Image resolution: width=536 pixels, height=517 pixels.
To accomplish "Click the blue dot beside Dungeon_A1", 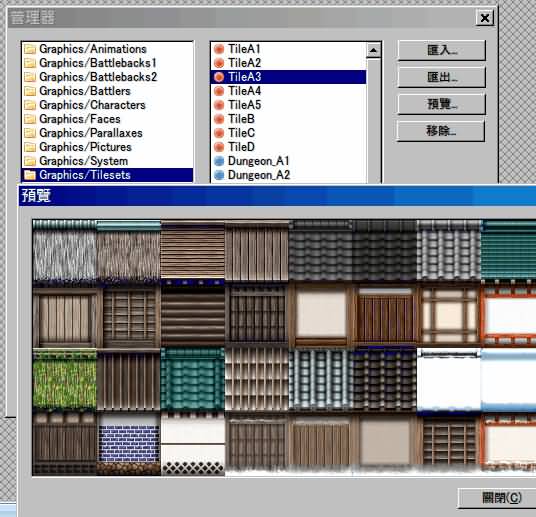I will (x=219, y=161).
